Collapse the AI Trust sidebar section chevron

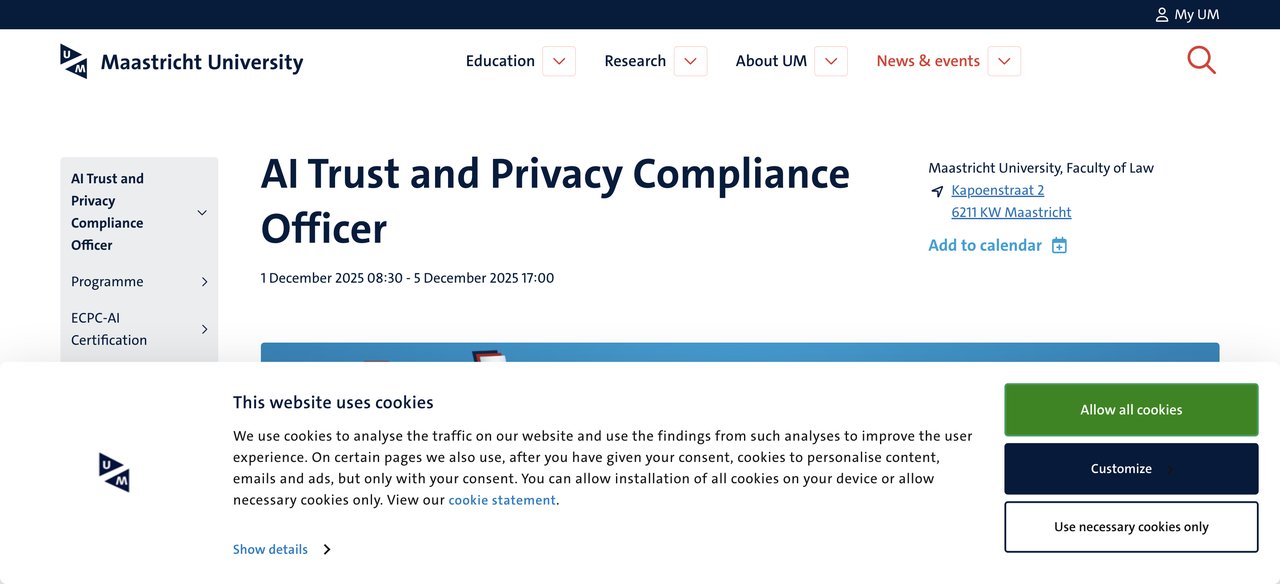(202, 212)
